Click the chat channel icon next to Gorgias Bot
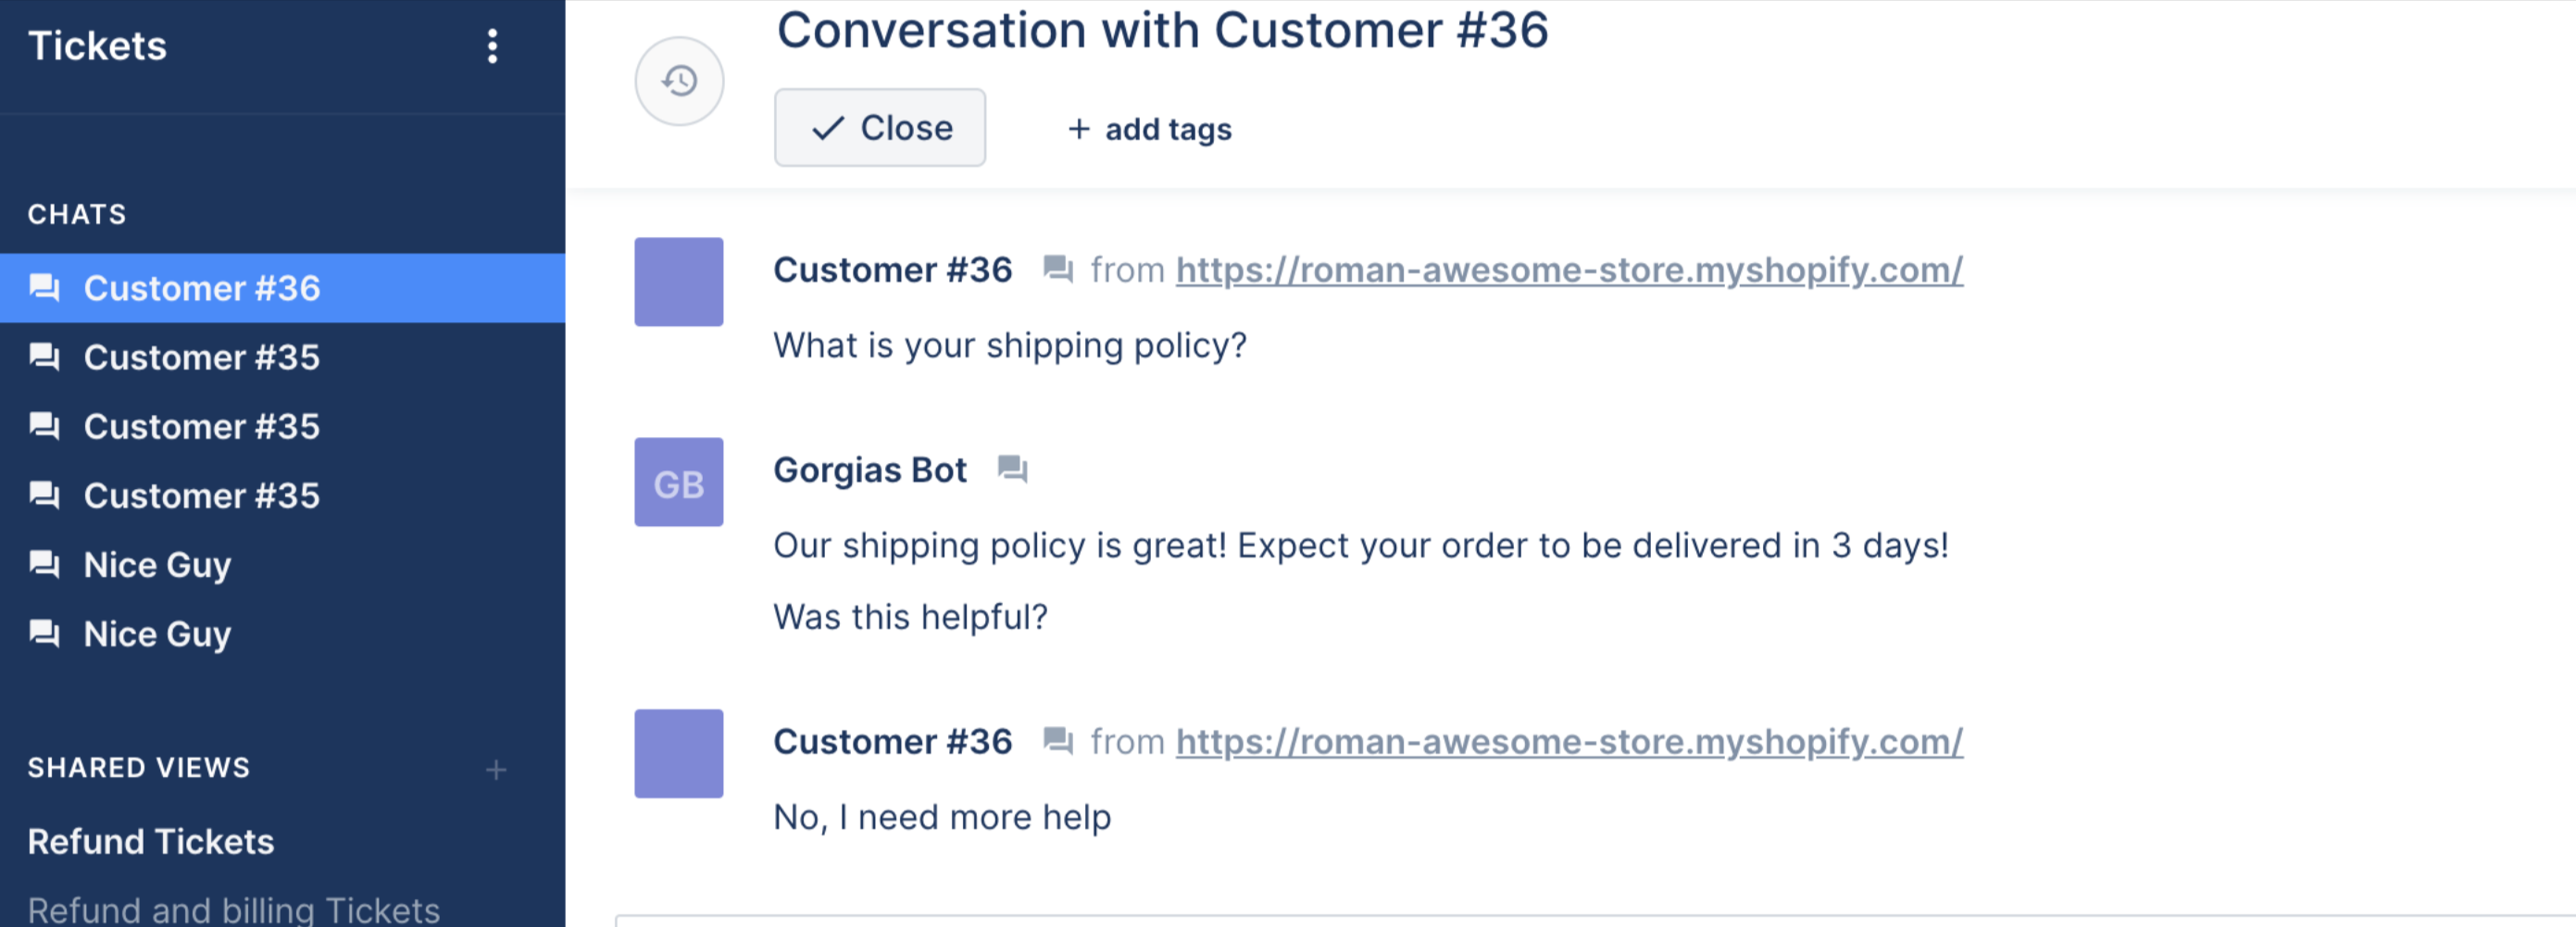Viewport: 2576px width, 927px height. coord(1012,469)
